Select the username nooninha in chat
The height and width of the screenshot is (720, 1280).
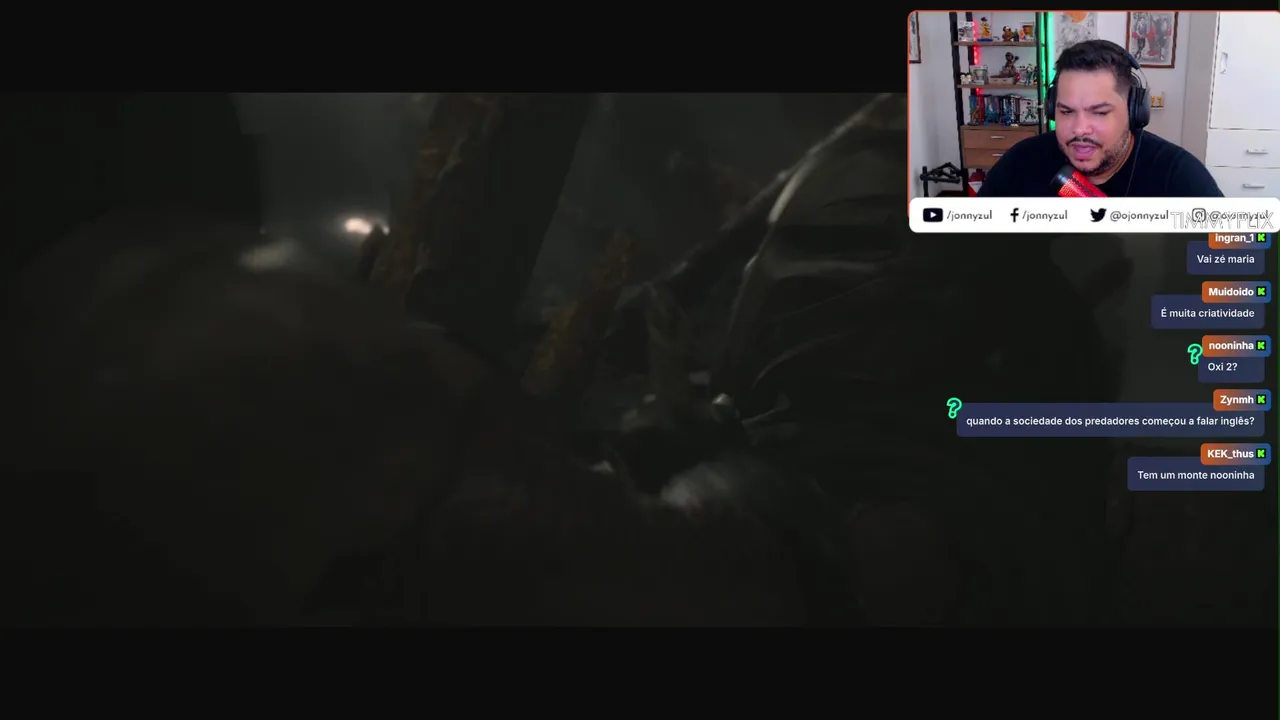click(1230, 346)
